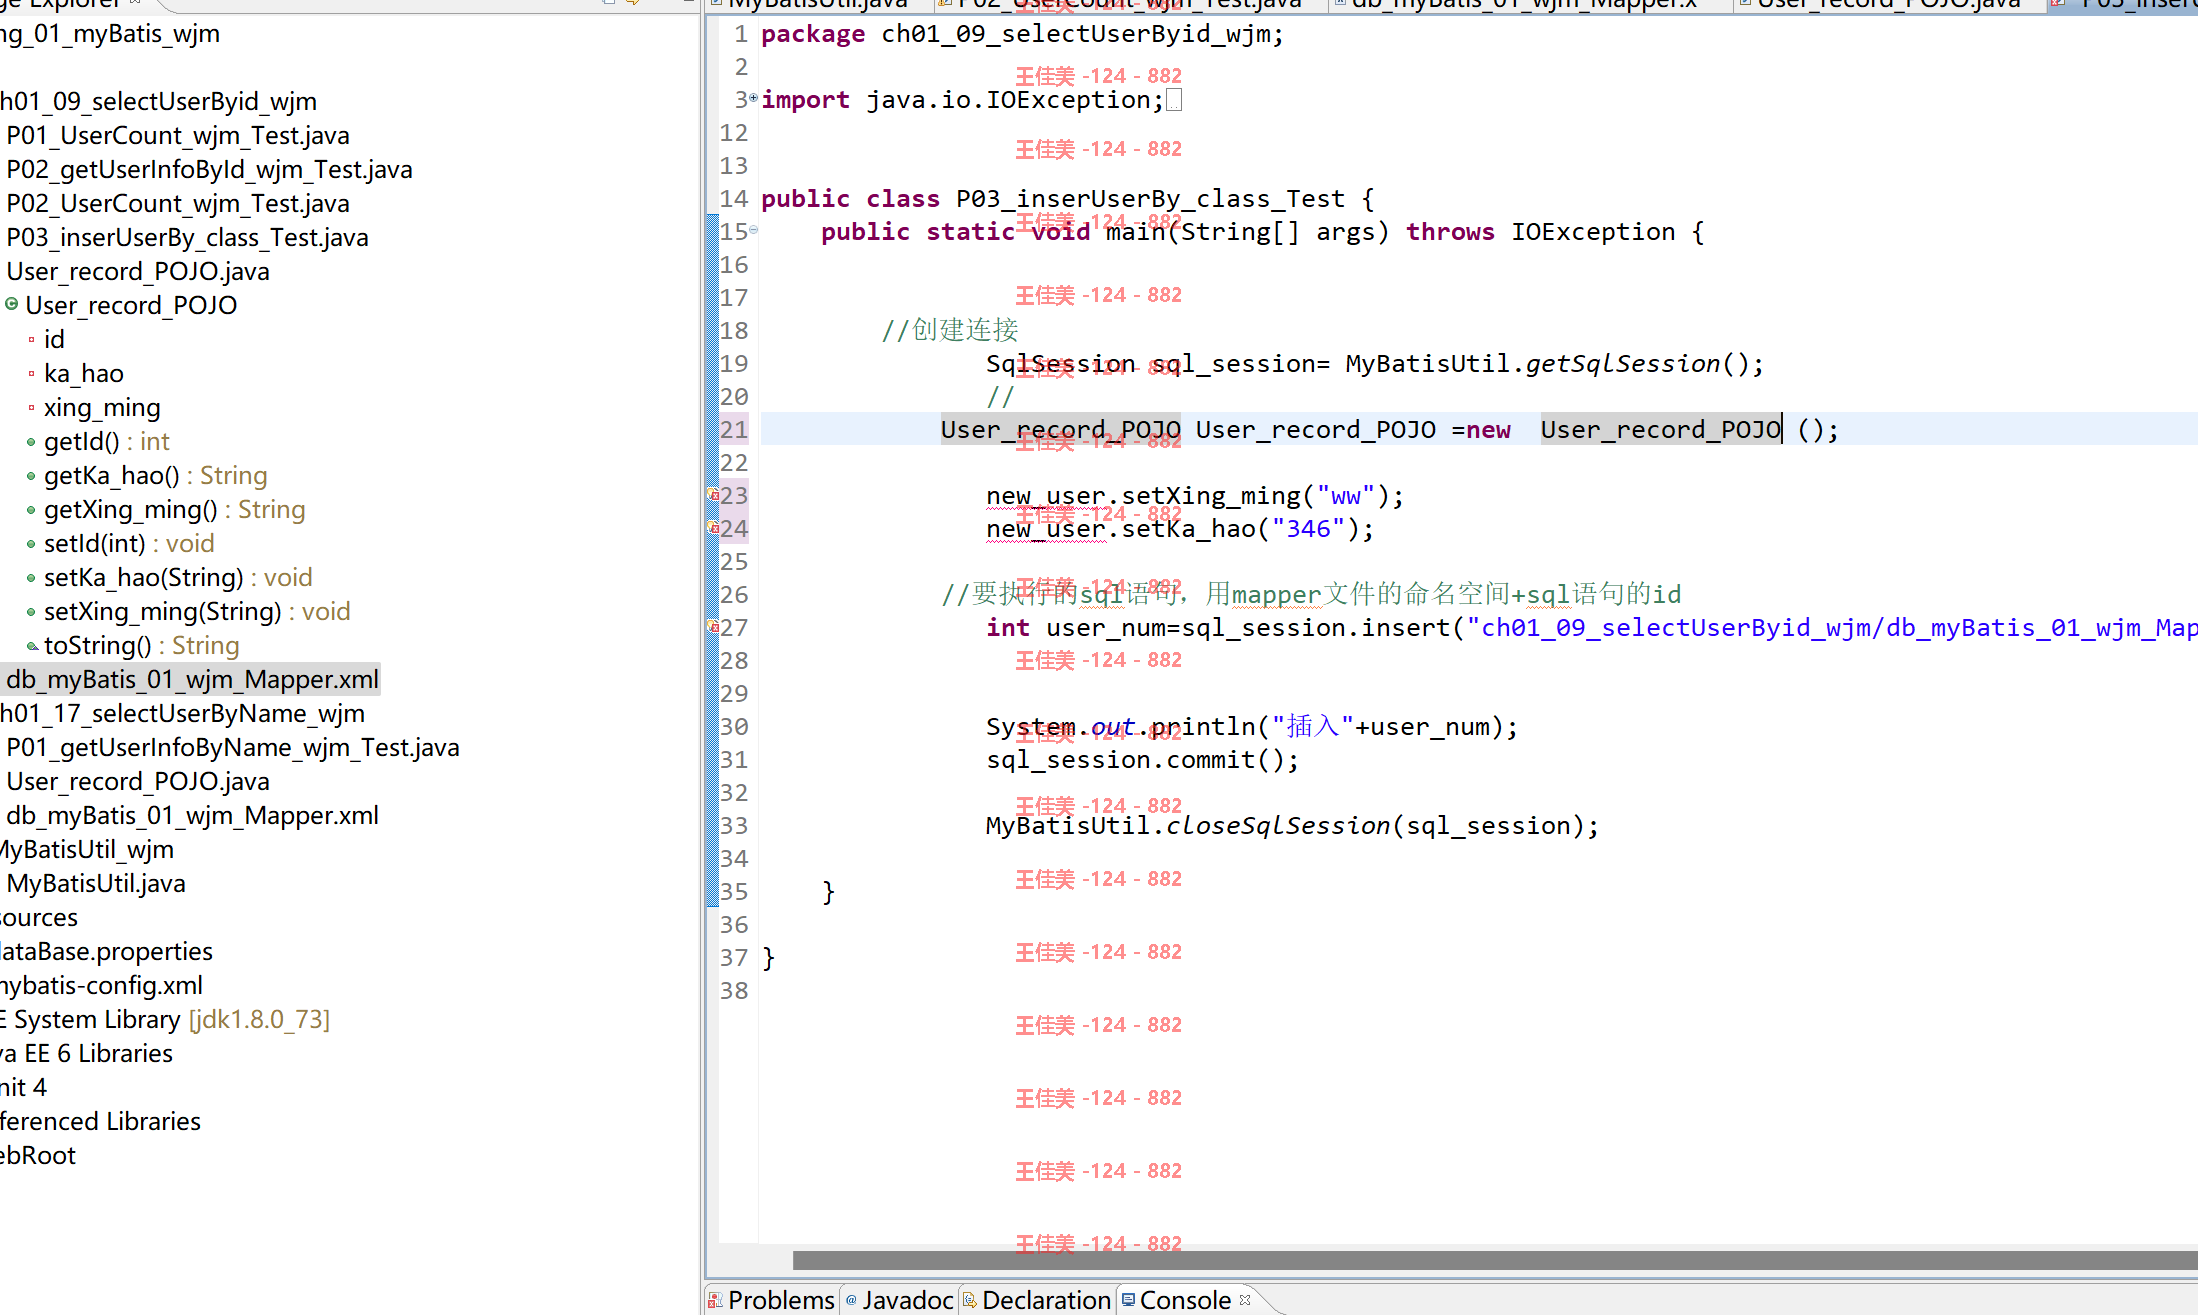The image size is (2198, 1315).
Task: Click line number 21 in the editor gutter
Action: 734,429
